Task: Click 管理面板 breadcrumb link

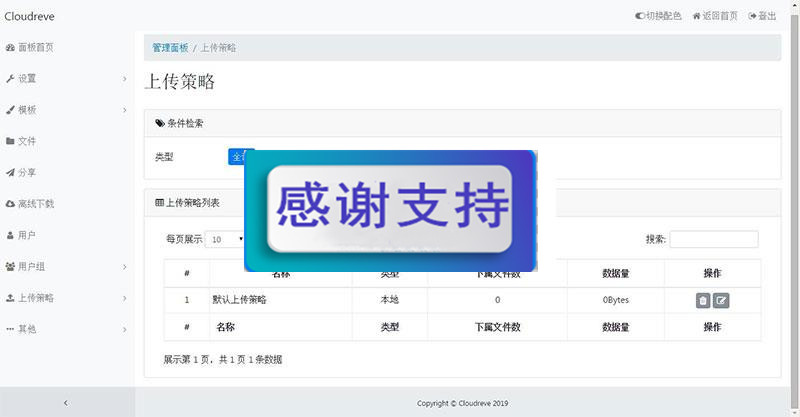Action: click(x=170, y=48)
